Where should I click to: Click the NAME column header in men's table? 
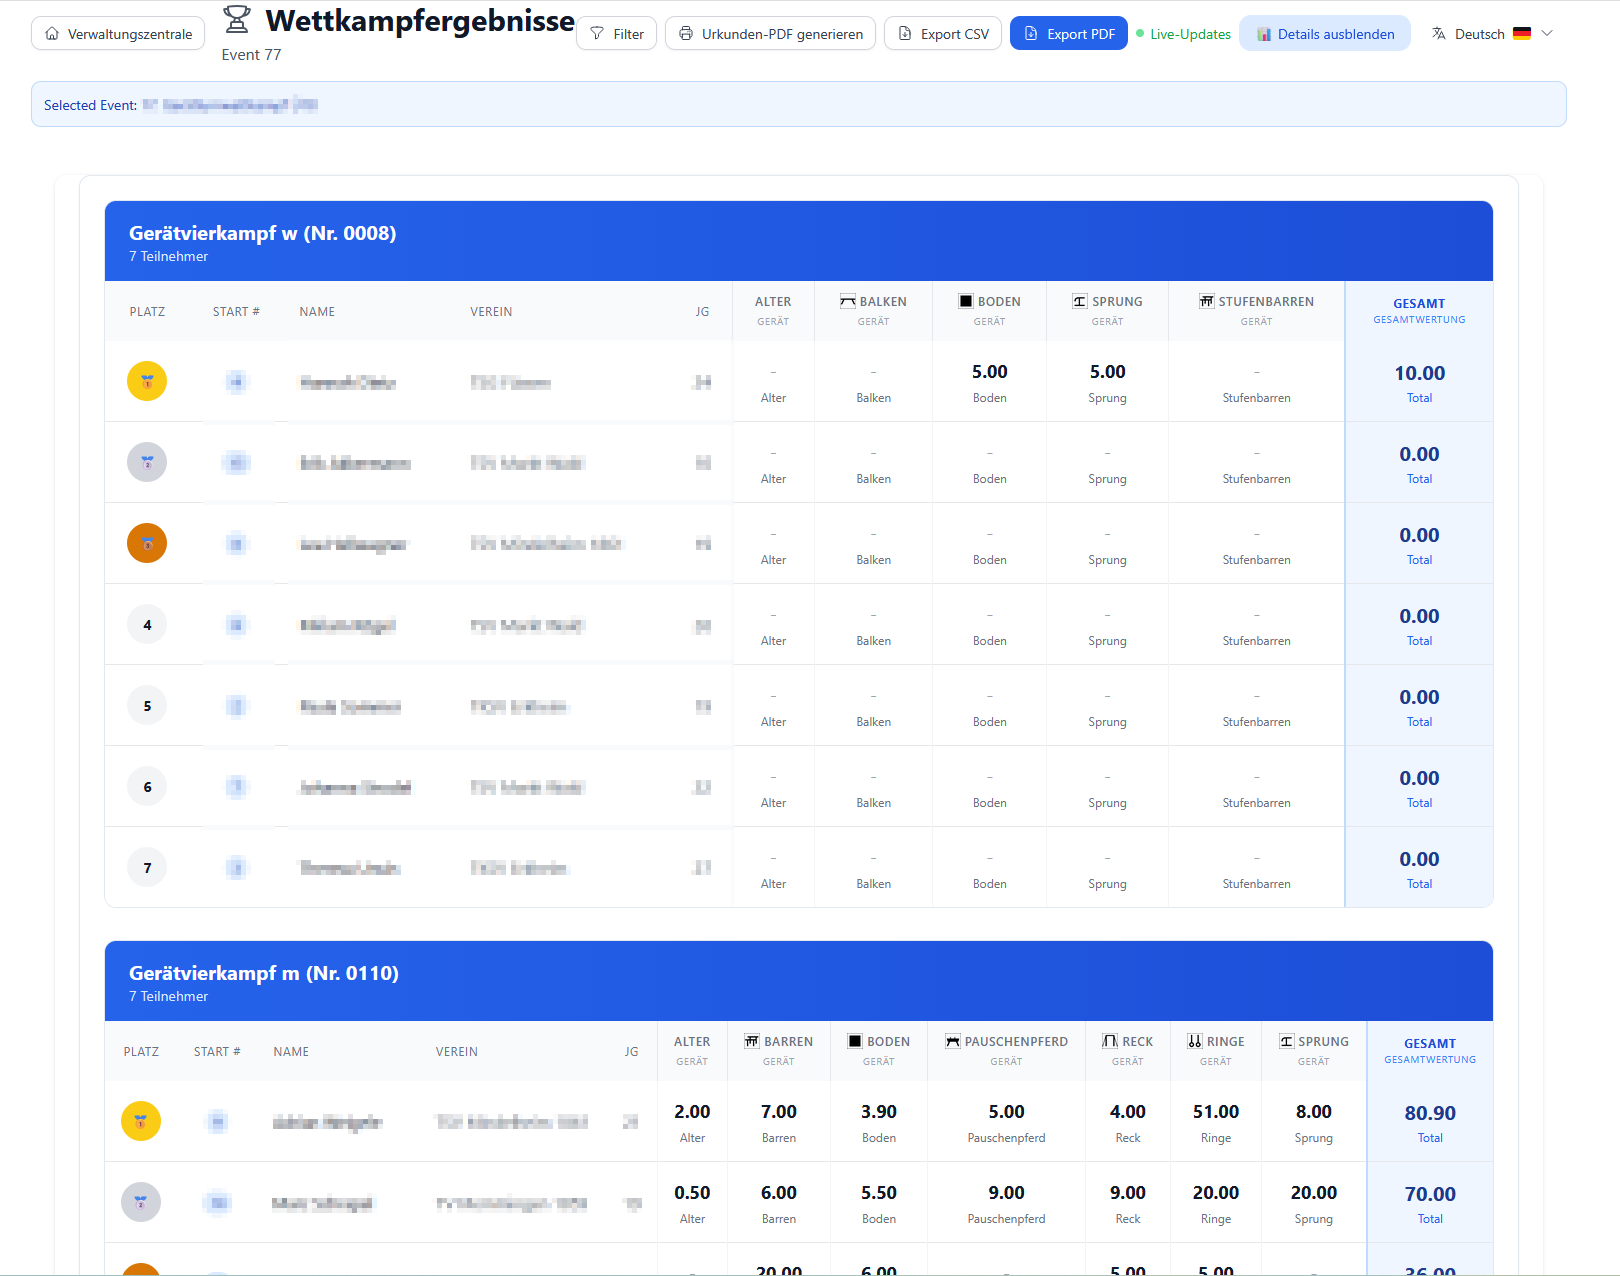pos(291,1052)
